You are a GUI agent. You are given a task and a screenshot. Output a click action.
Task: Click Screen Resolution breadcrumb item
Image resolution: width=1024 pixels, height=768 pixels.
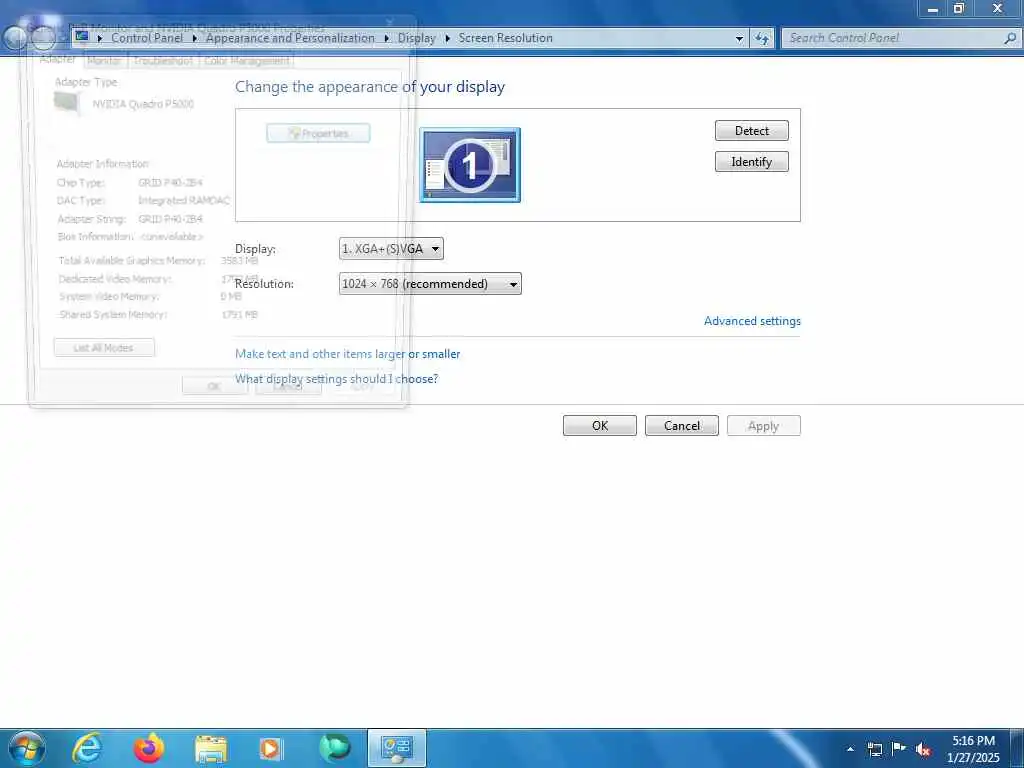point(505,38)
